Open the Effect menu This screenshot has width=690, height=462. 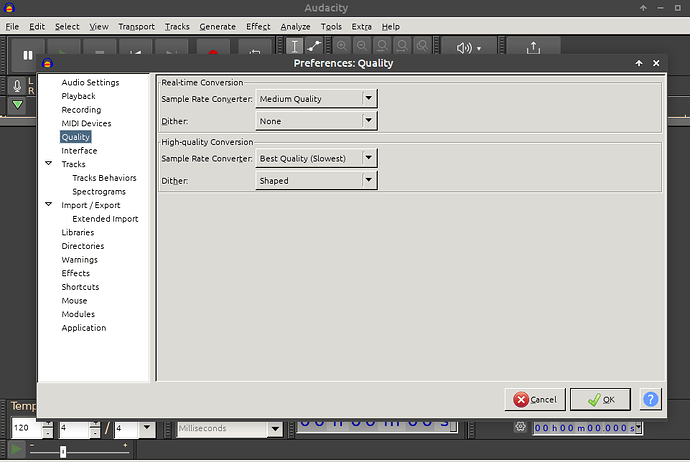click(x=258, y=26)
